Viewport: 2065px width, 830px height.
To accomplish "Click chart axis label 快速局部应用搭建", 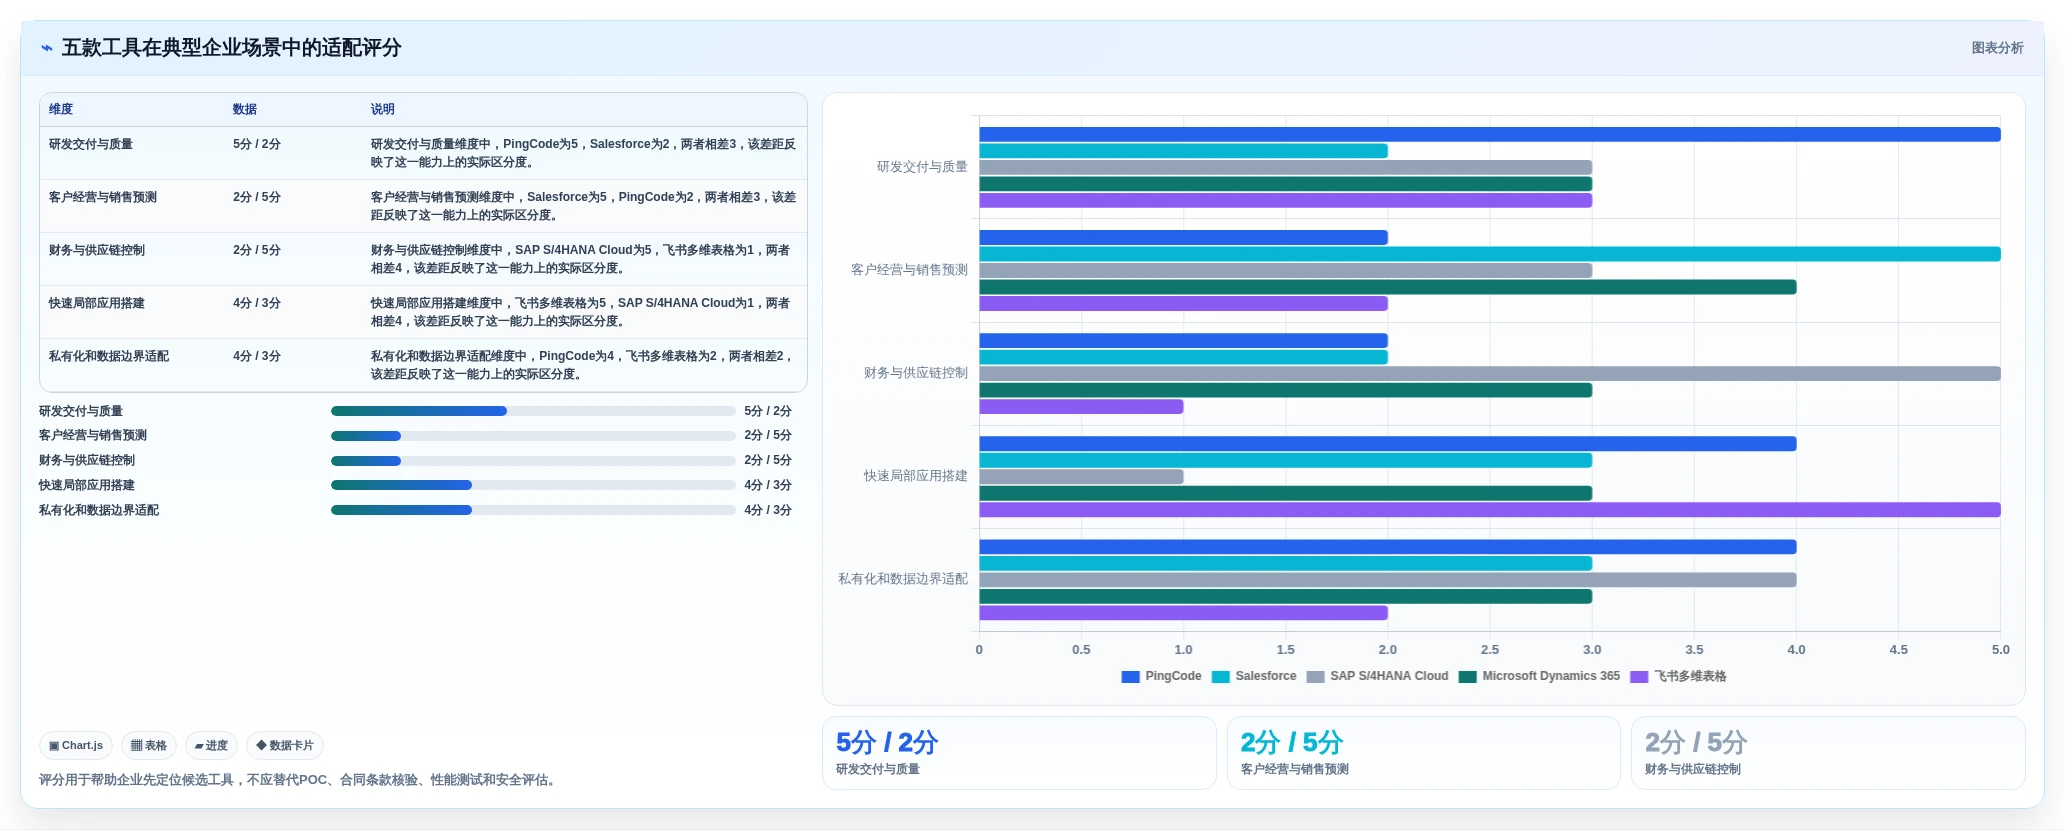I will click(916, 476).
